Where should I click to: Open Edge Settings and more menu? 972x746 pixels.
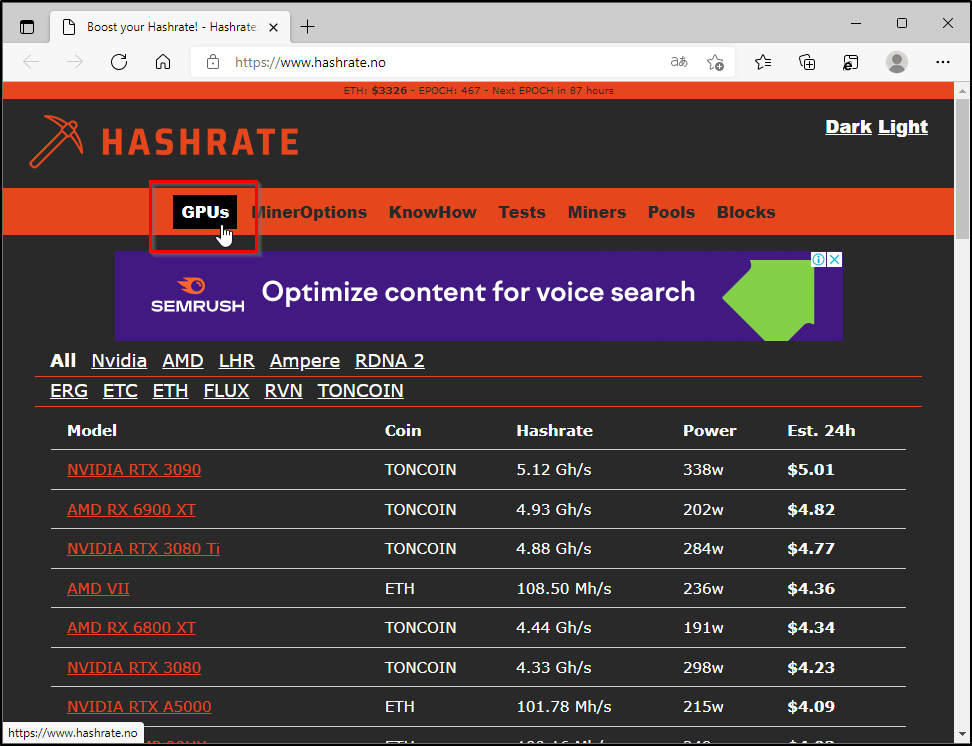point(943,62)
